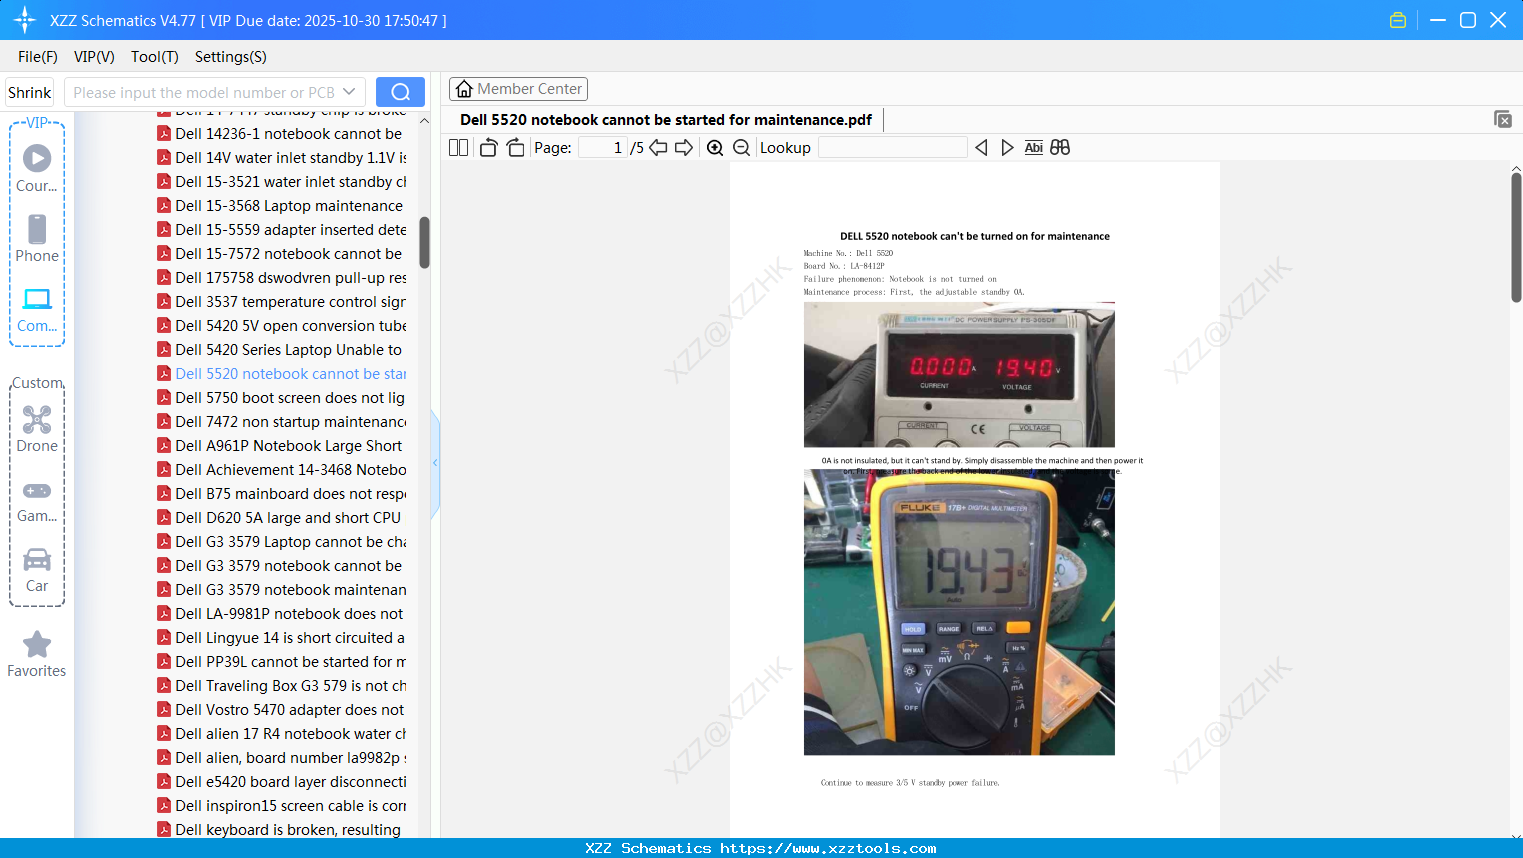Open the Favorites section
1523x858 pixels.
(x=37, y=654)
